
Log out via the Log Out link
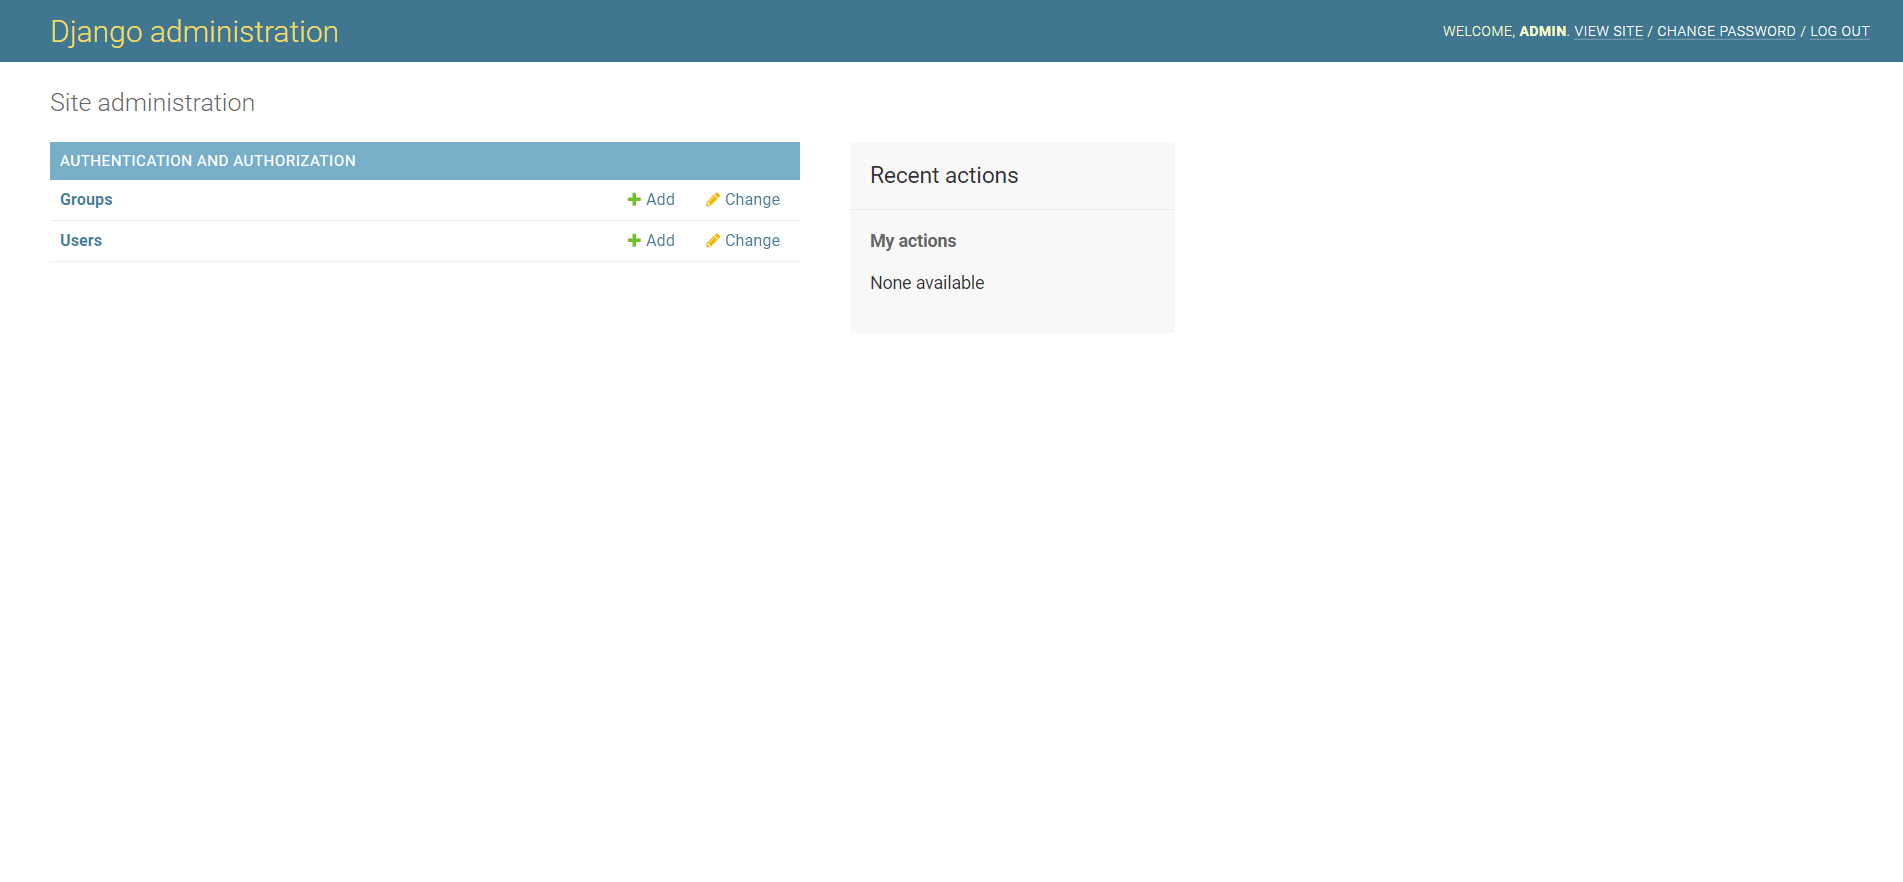point(1840,32)
